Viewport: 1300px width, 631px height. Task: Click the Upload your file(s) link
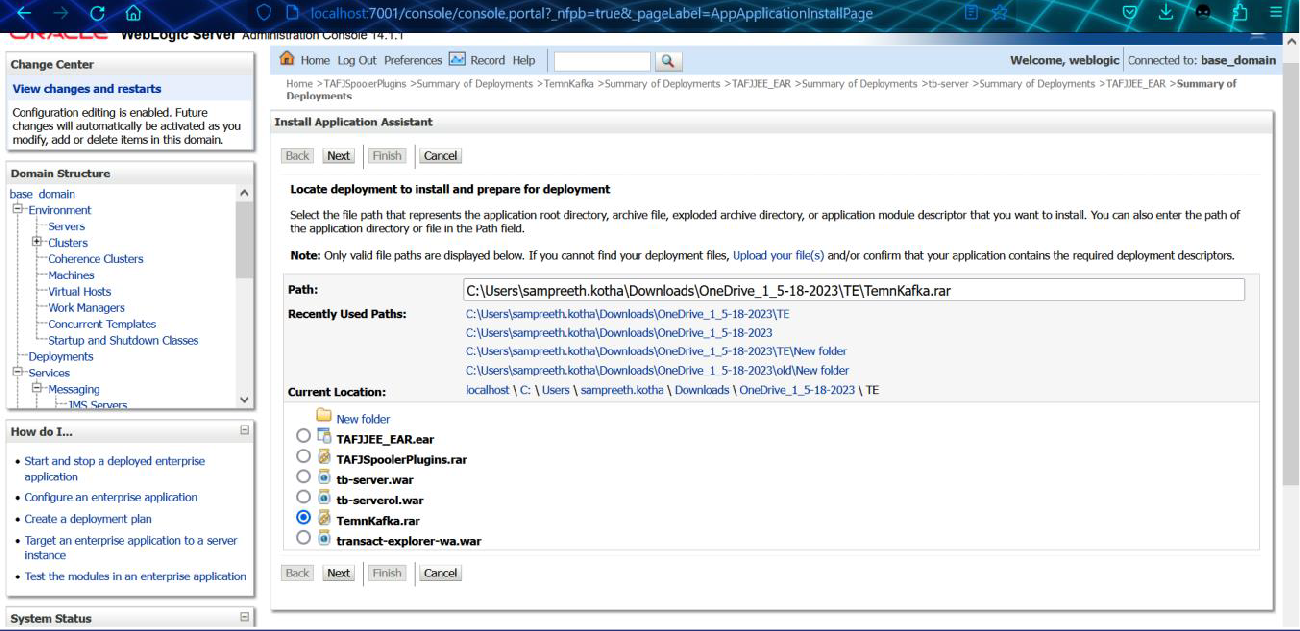[778, 255]
